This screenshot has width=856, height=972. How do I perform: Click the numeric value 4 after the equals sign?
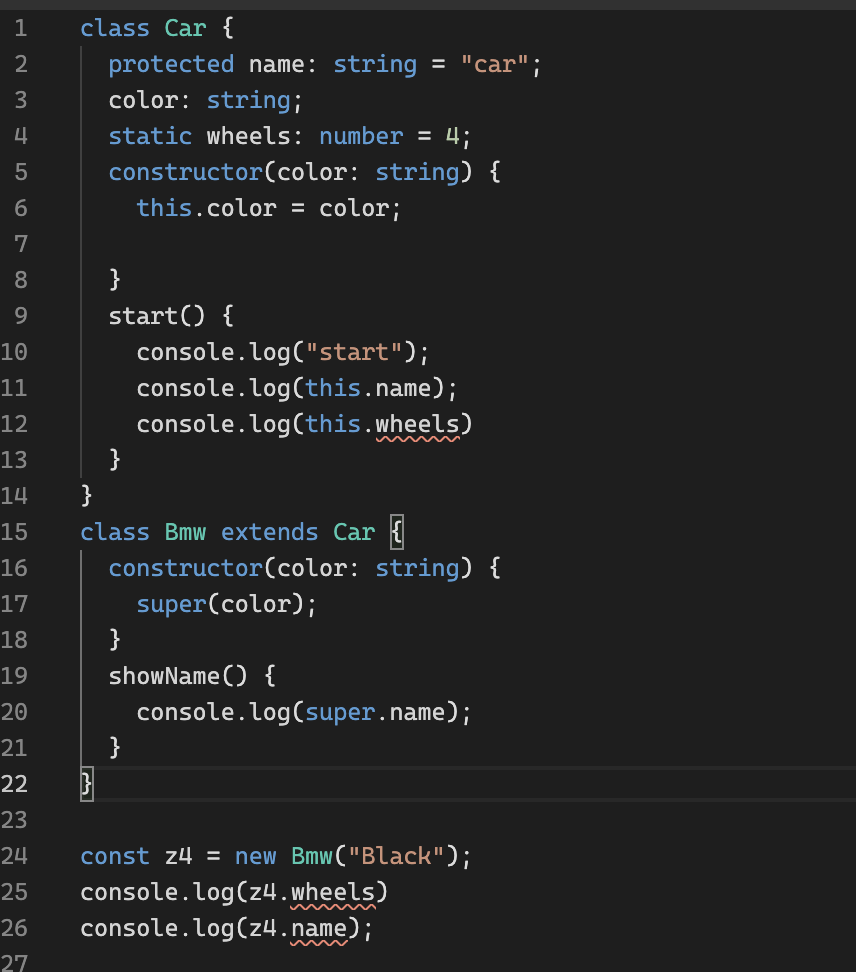coord(452,136)
